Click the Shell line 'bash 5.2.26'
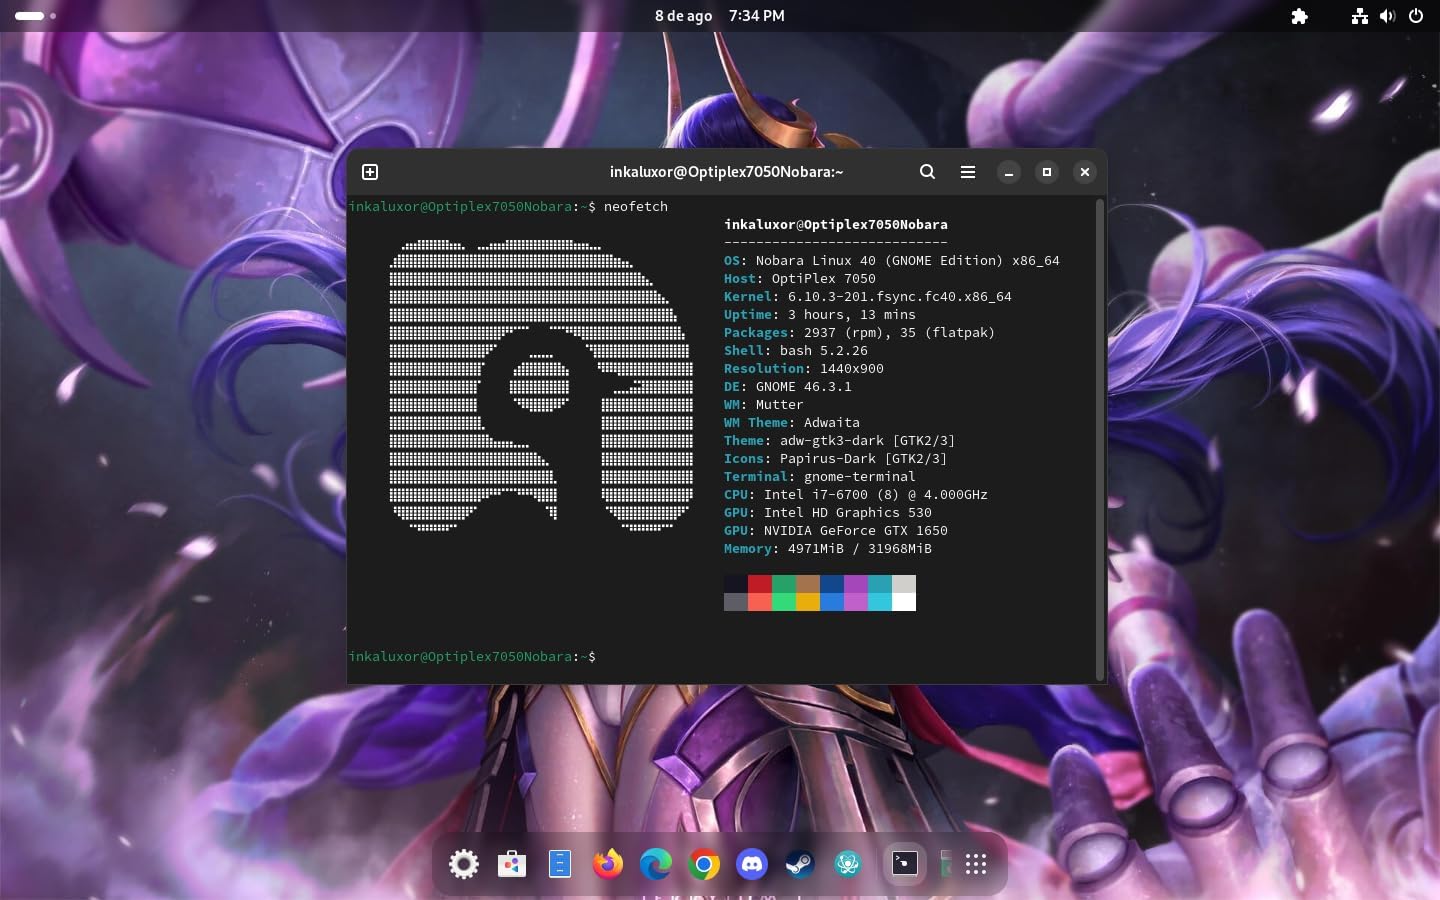The width and height of the screenshot is (1440, 900). (x=796, y=350)
